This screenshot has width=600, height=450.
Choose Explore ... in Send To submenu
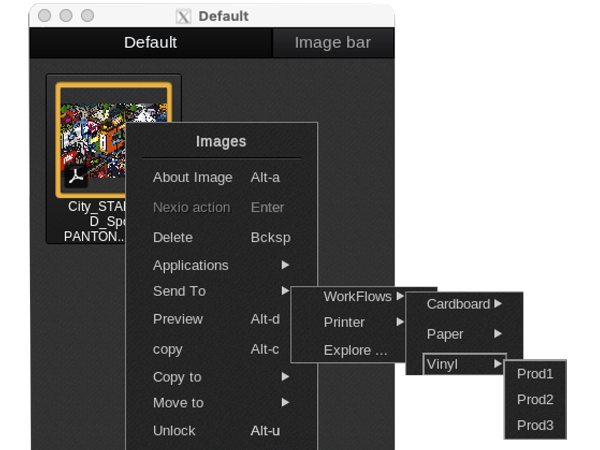(356, 350)
